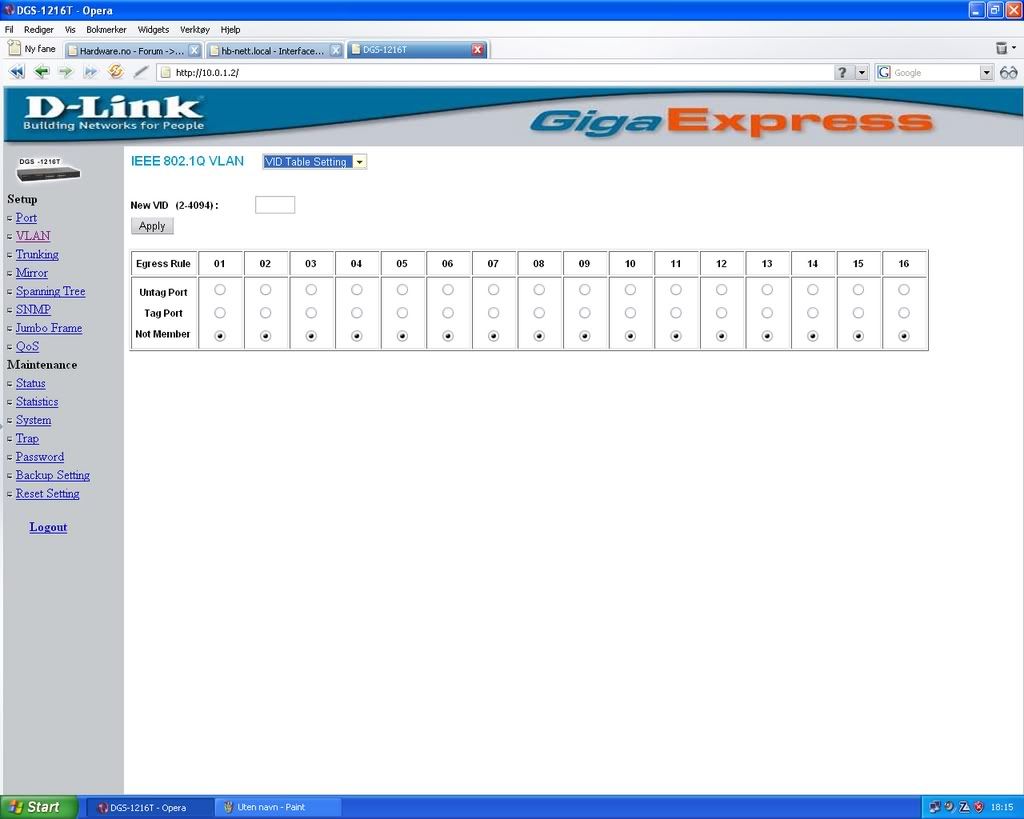Select Not Member for port 16
Viewport: 1024px width, 819px height.
click(x=904, y=336)
